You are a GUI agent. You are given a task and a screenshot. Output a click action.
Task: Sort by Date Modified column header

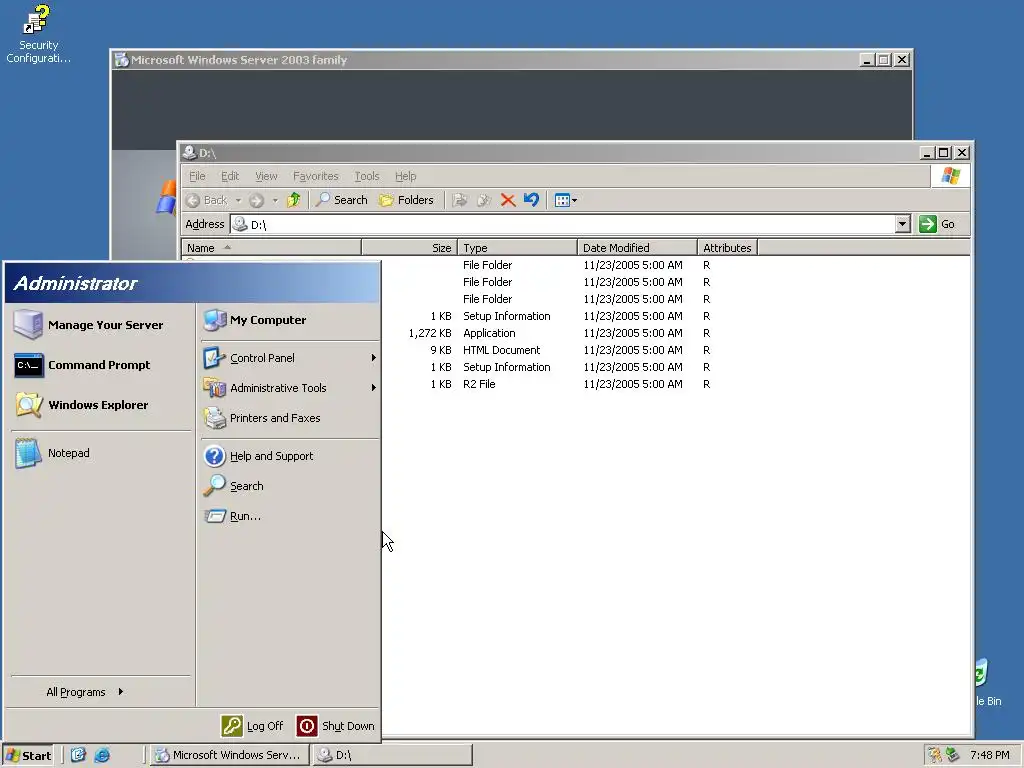click(637, 248)
